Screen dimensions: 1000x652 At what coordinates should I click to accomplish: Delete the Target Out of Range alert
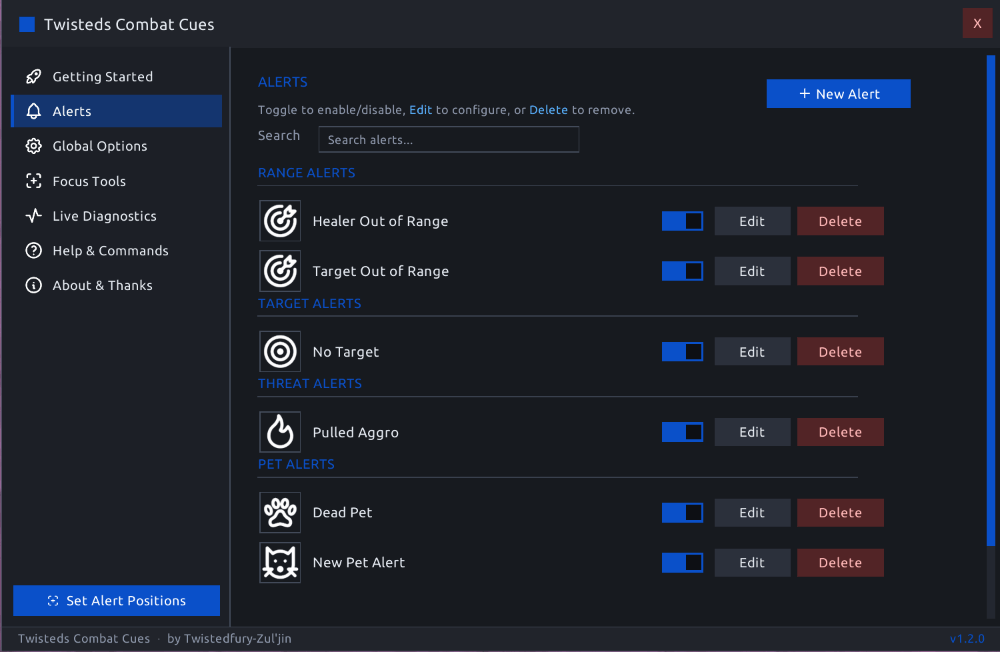[840, 271]
